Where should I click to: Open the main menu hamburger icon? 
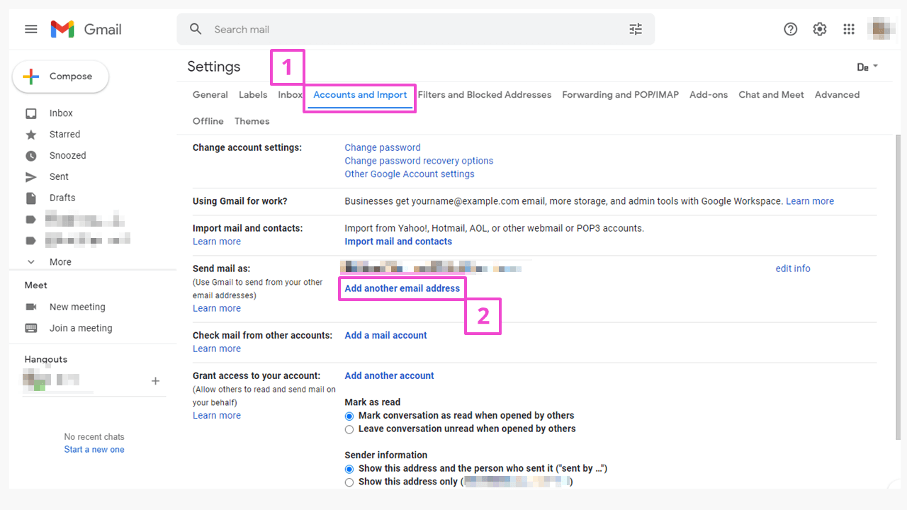[x=31, y=29]
